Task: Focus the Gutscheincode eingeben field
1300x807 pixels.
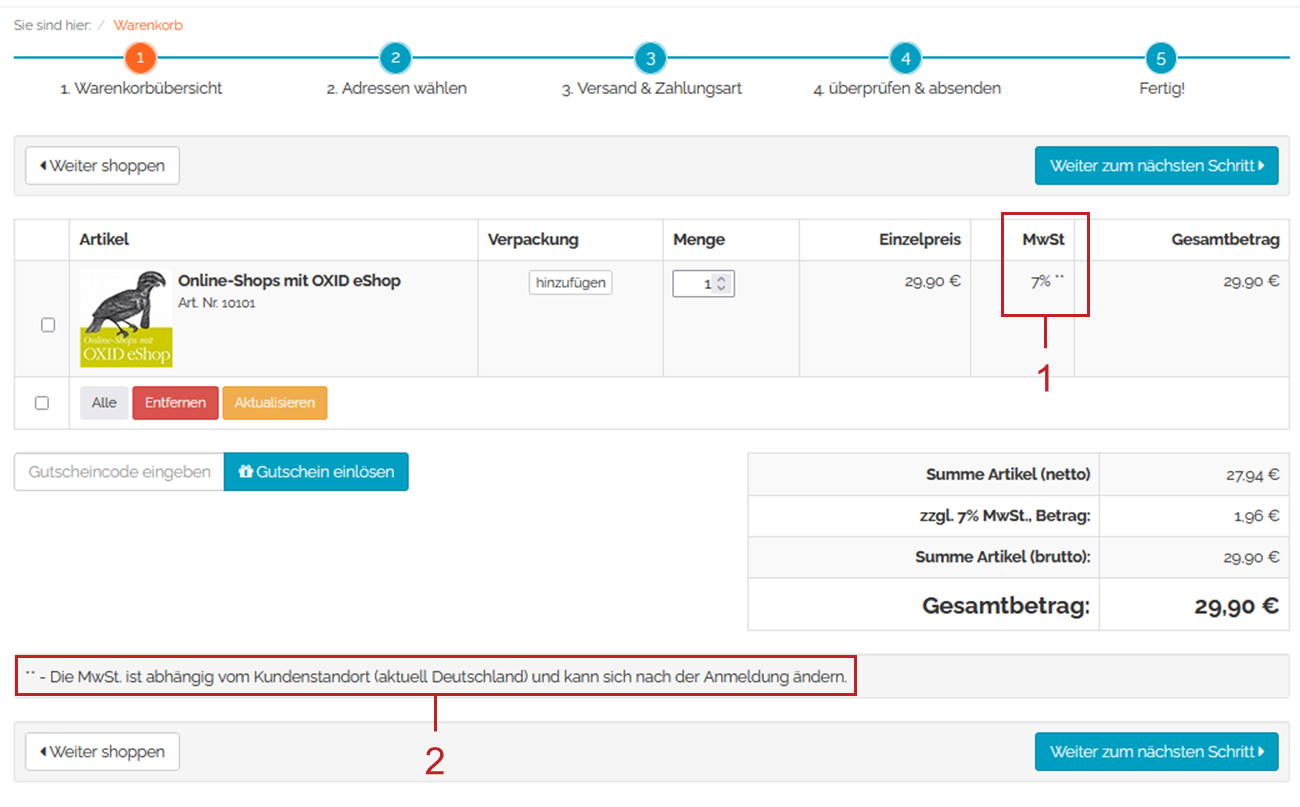Action: point(119,472)
